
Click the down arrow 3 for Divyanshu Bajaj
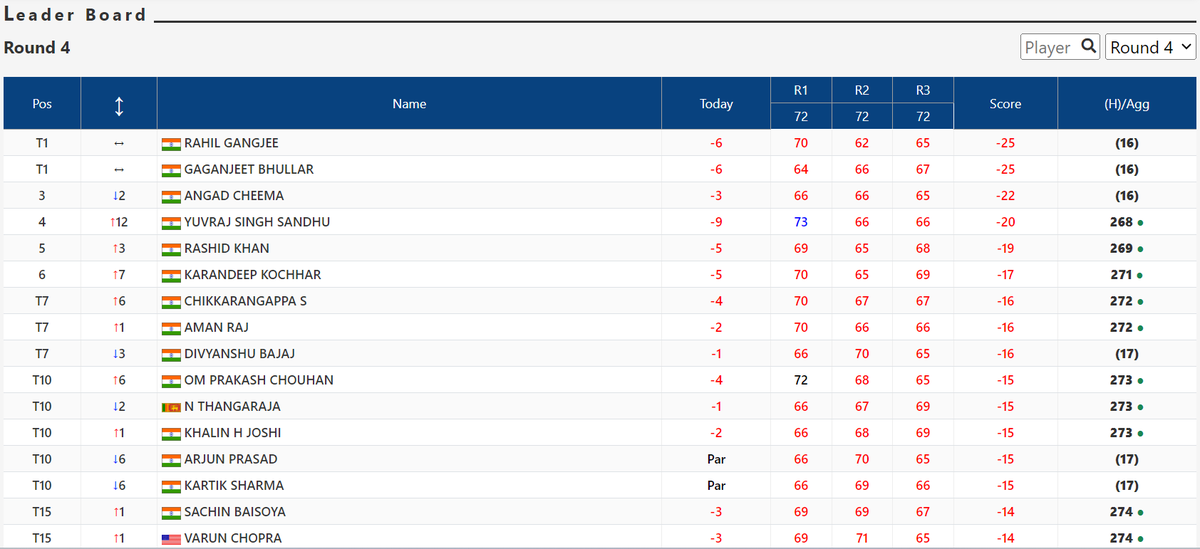pyautogui.click(x=119, y=354)
